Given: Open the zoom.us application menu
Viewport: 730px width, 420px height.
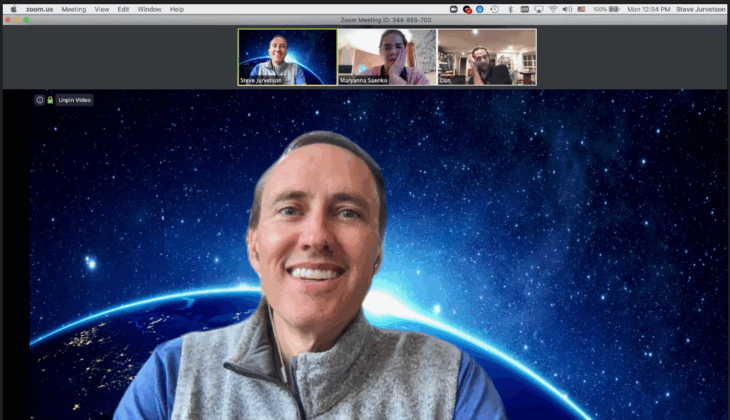Looking at the screenshot, I should [39, 9].
